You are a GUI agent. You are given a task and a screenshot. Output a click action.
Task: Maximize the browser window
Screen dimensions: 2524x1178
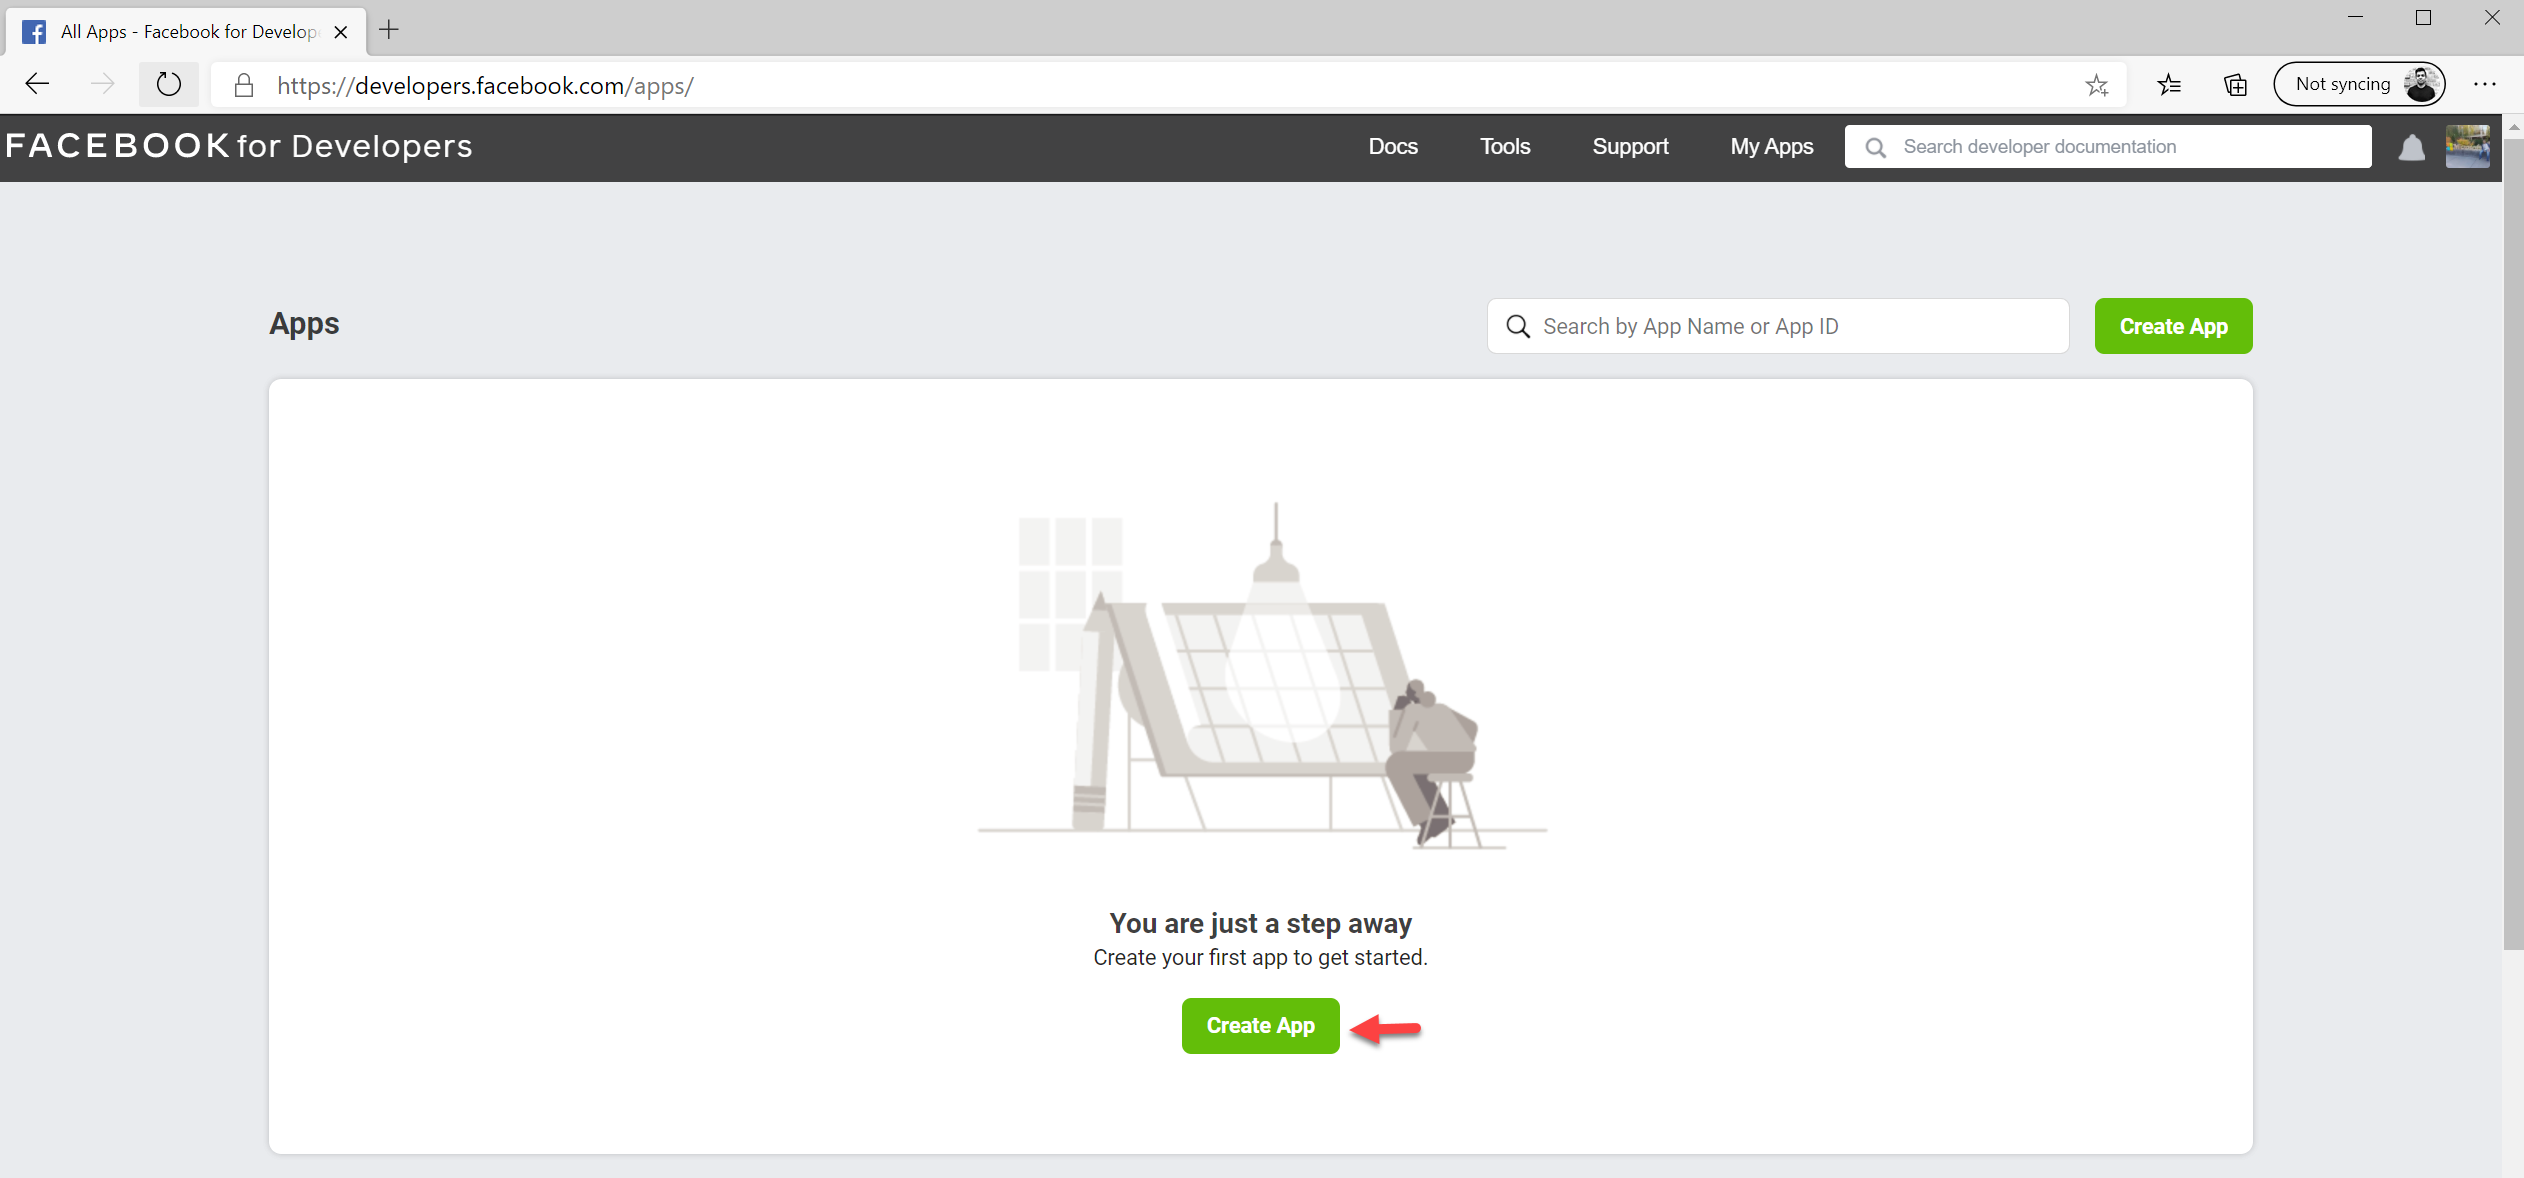tap(2423, 18)
